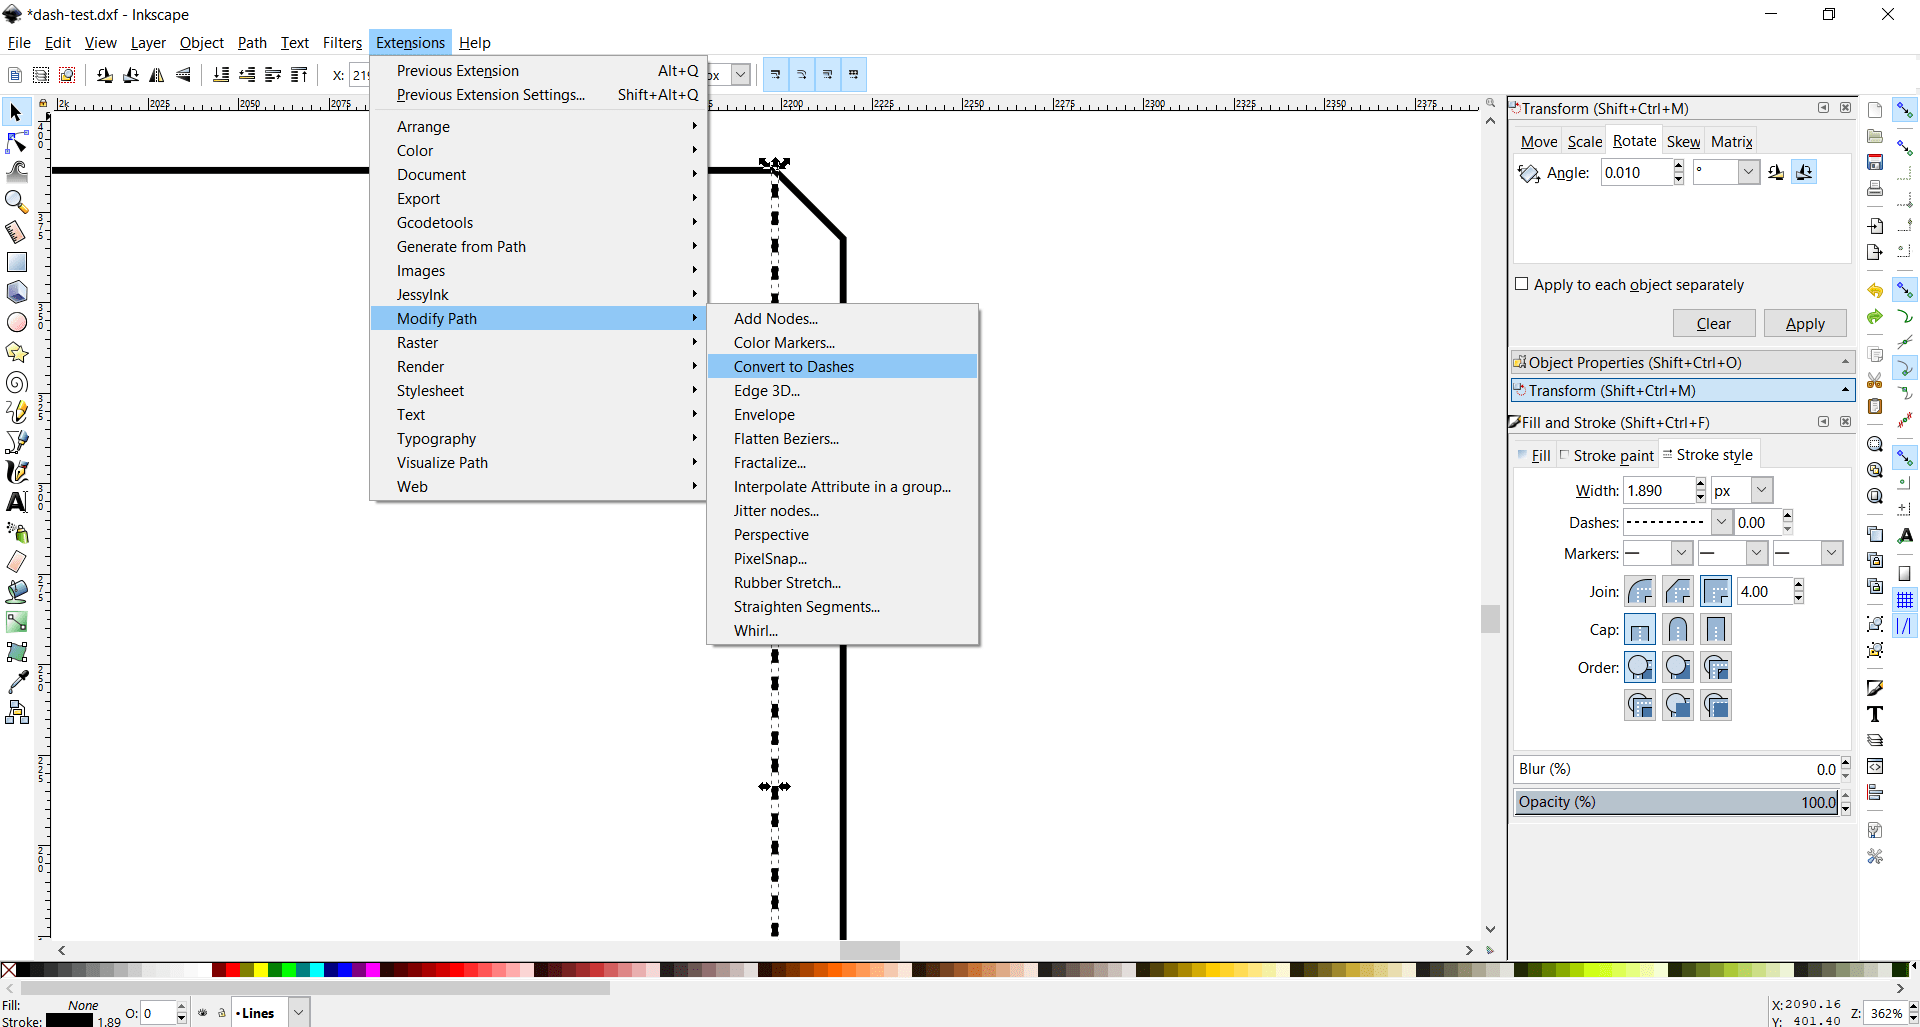Select square cap style
Screen dimensions: 1920x1027
[x=1716, y=630]
